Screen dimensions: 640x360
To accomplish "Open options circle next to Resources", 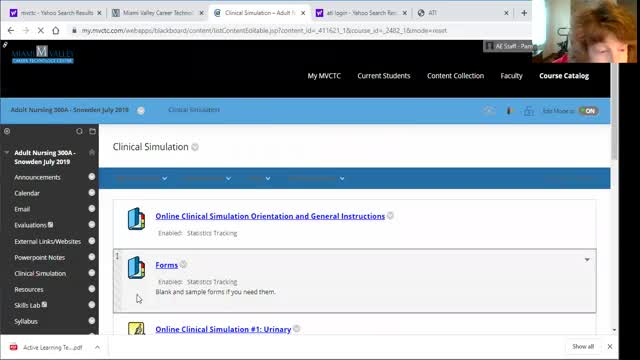I will [92, 289].
